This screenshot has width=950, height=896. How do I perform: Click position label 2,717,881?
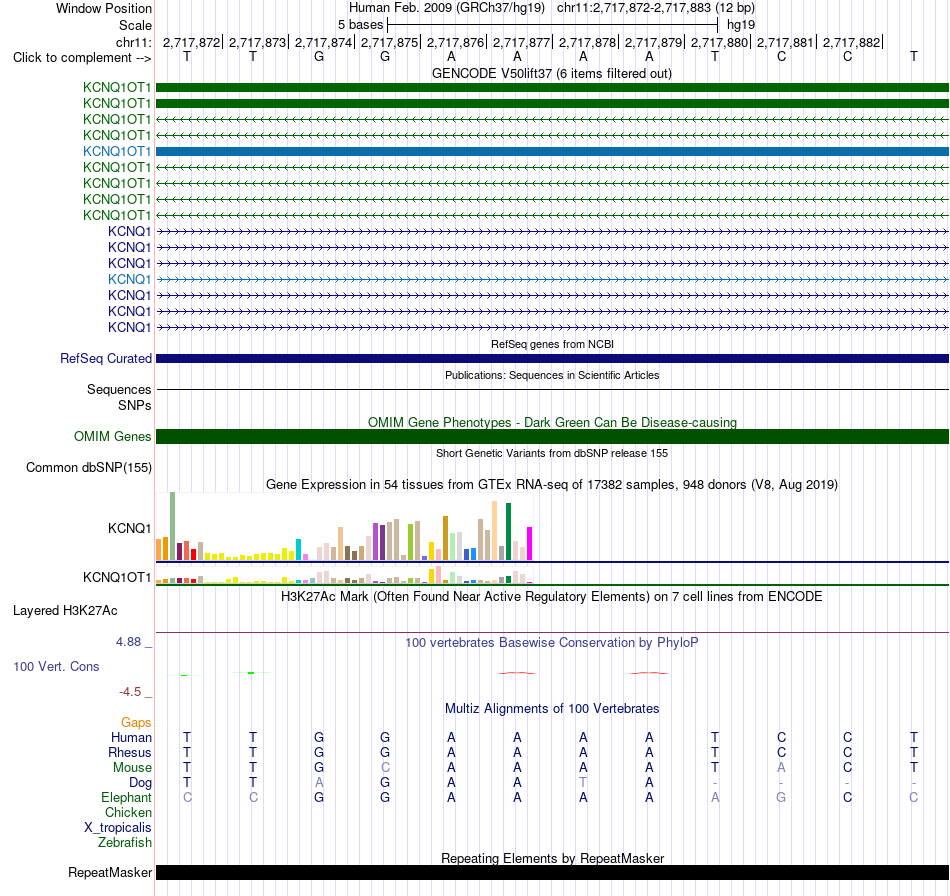coord(786,42)
